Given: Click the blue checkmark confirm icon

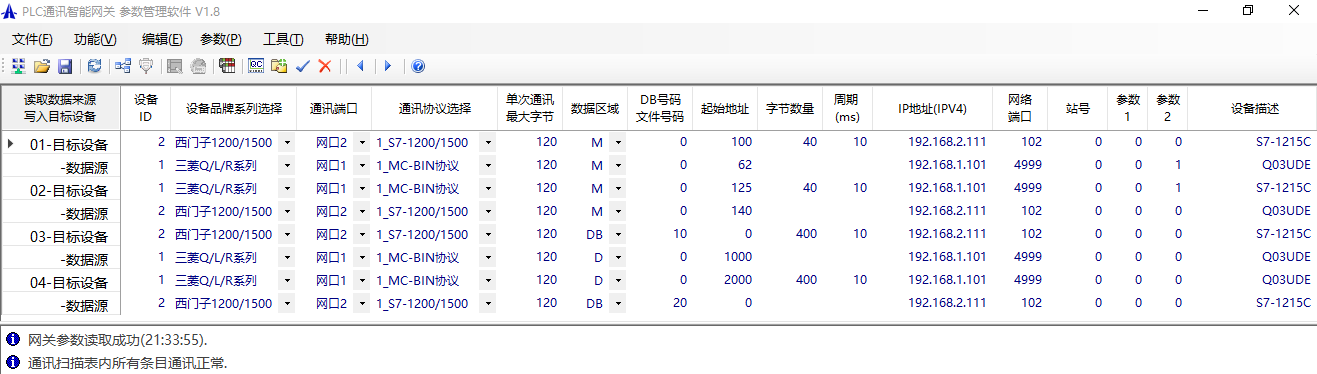Looking at the screenshot, I should pyautogui.click(x=303, y=66).
